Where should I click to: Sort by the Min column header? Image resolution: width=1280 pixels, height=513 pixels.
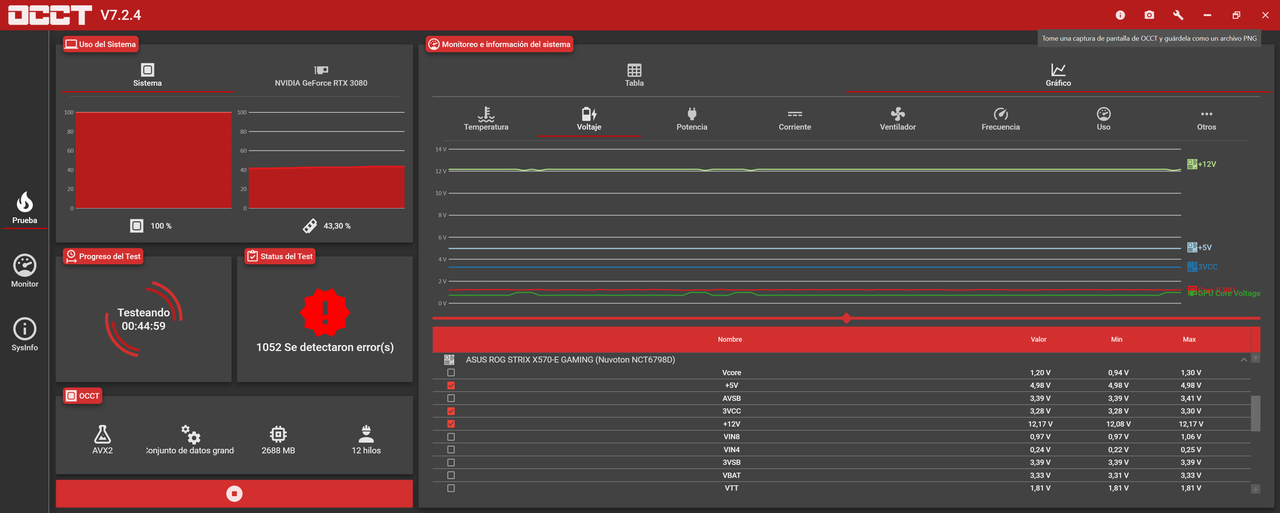pyautogui.click(x=1116, y=339)
